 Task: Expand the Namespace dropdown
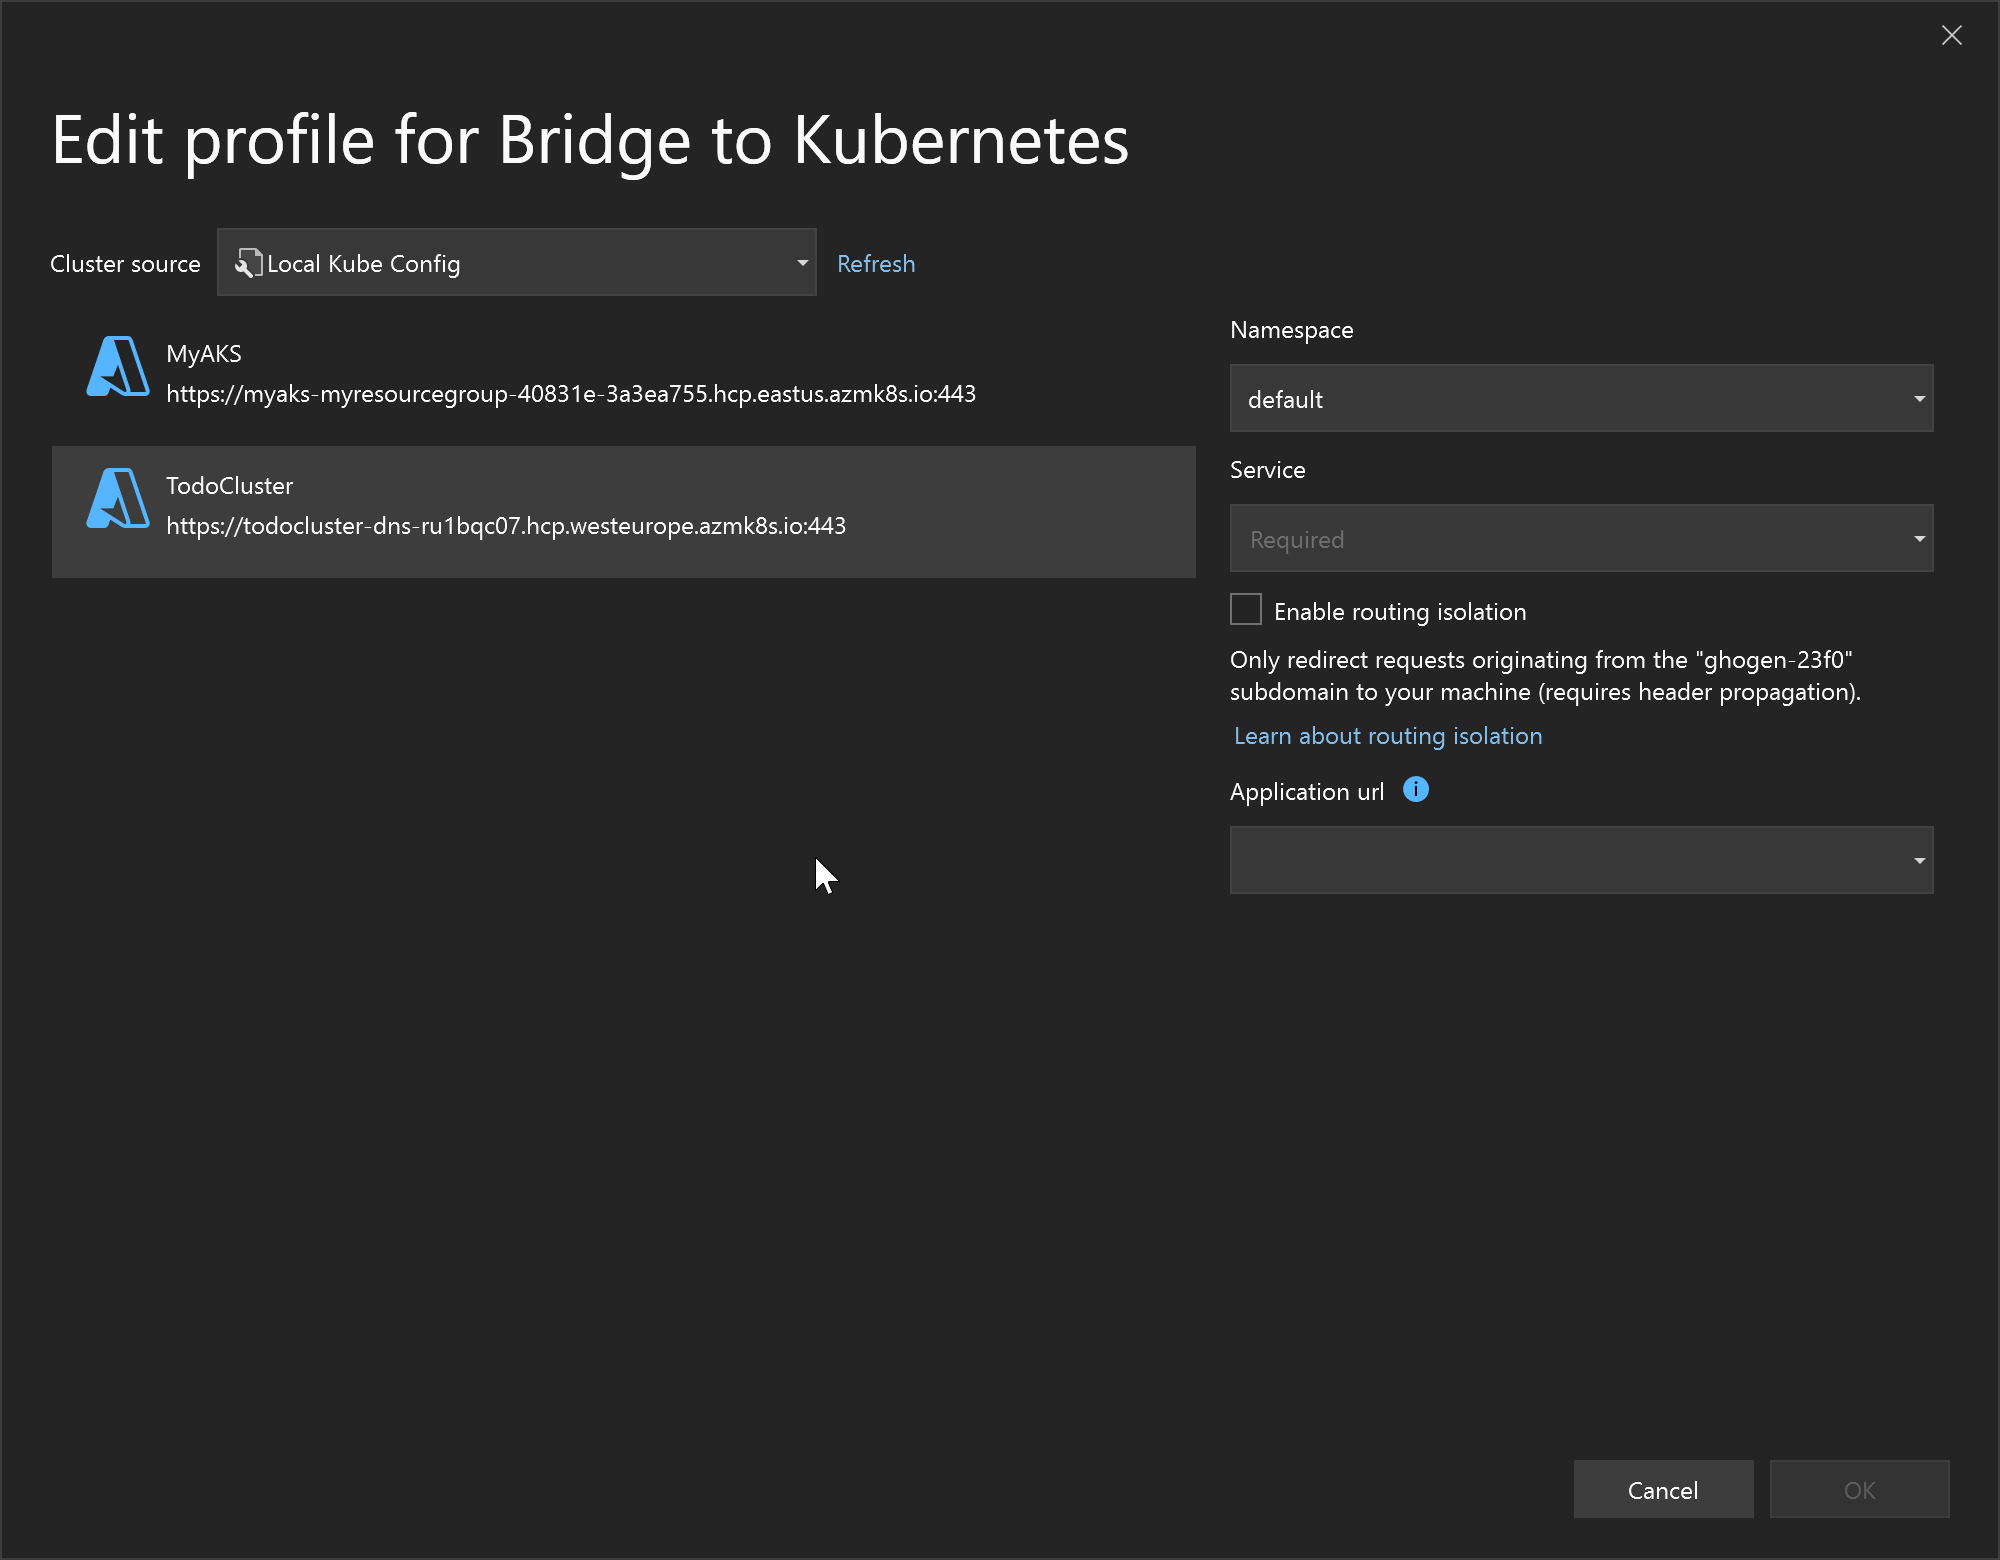[1917, 398]
